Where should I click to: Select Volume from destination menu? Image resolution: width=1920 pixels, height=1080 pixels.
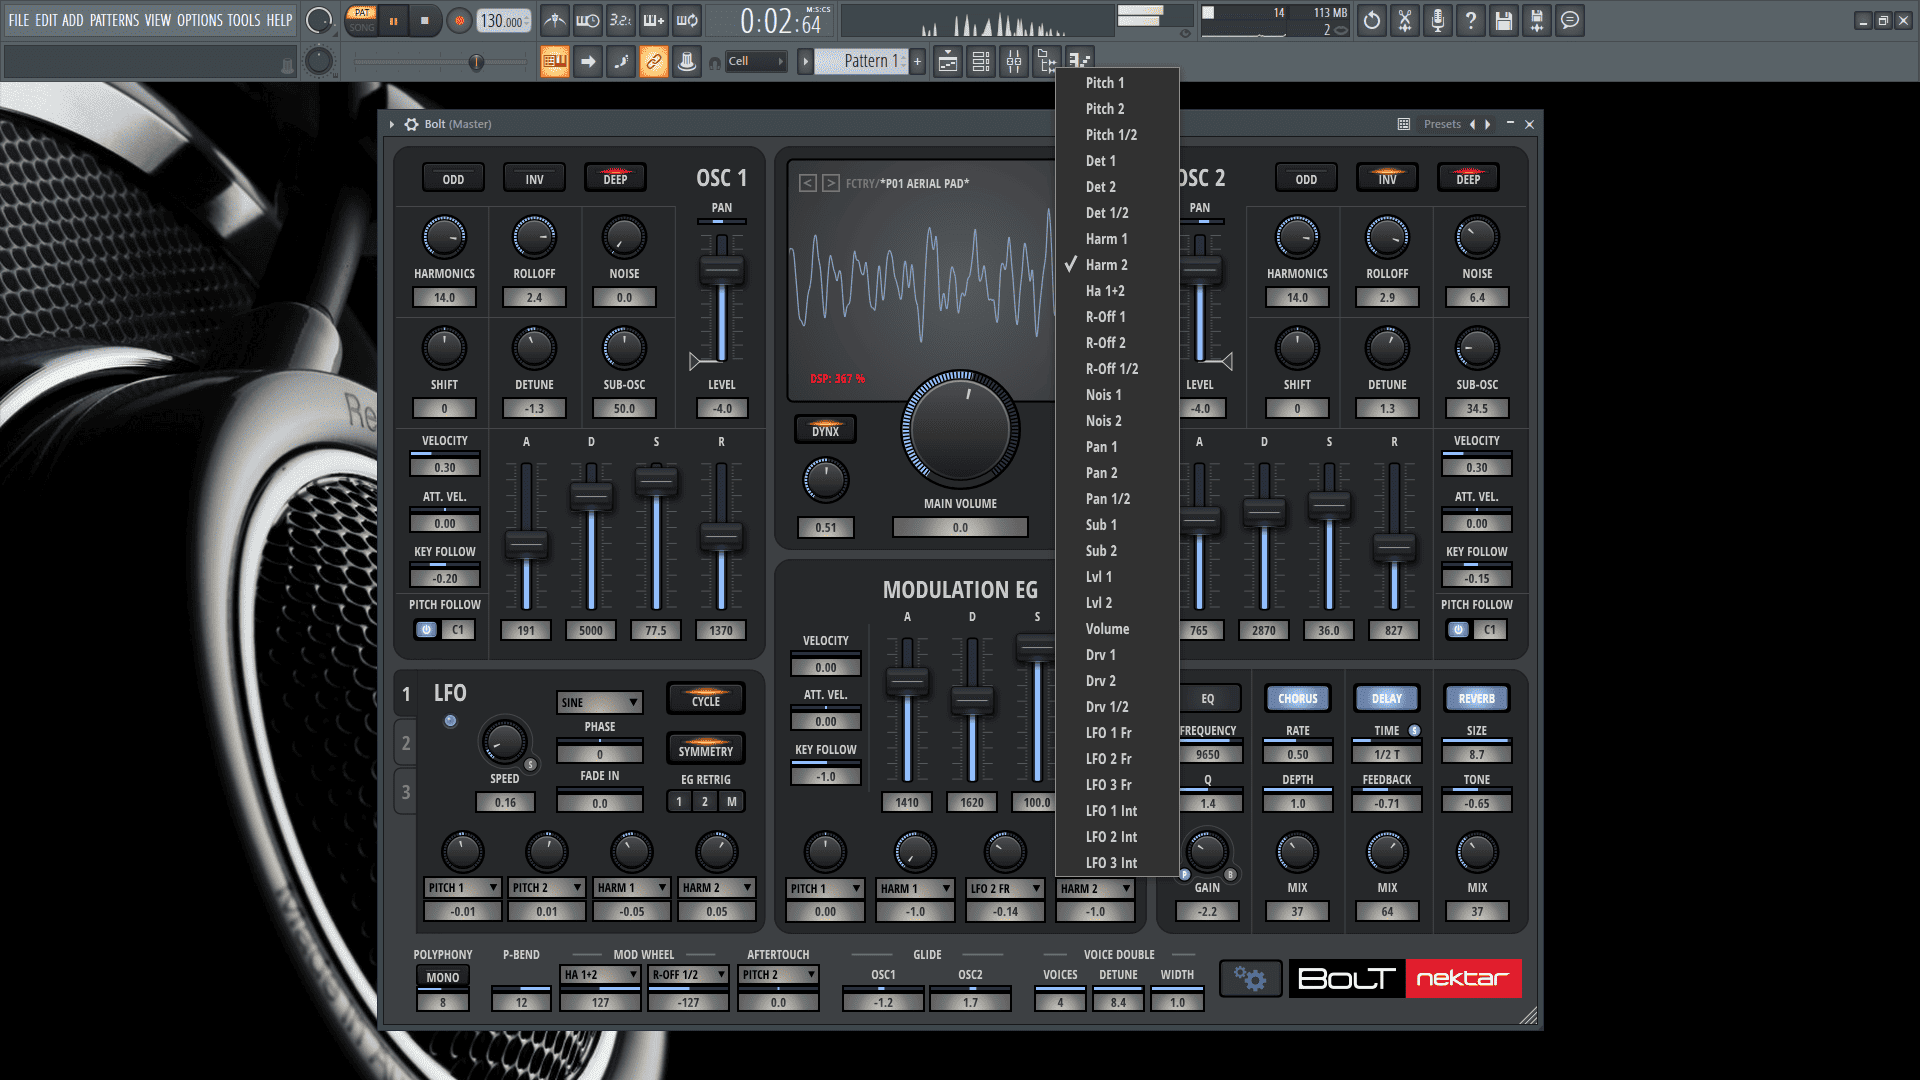[1117, 629]
